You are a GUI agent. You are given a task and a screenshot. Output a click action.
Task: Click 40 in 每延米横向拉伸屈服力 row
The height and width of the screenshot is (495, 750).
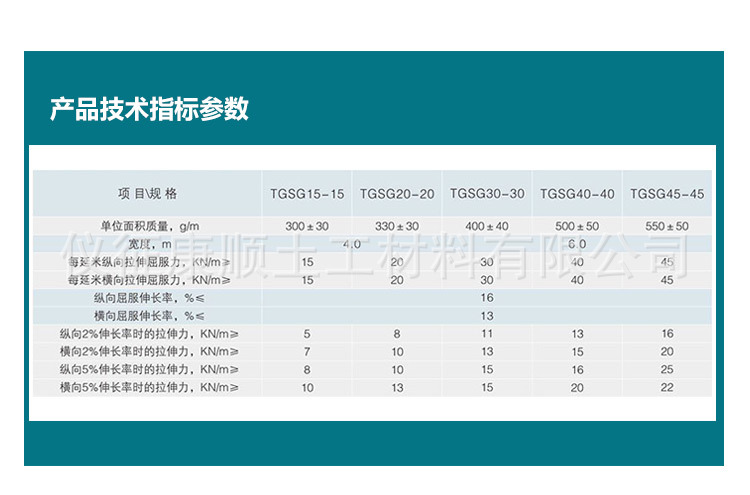[577, 280]
